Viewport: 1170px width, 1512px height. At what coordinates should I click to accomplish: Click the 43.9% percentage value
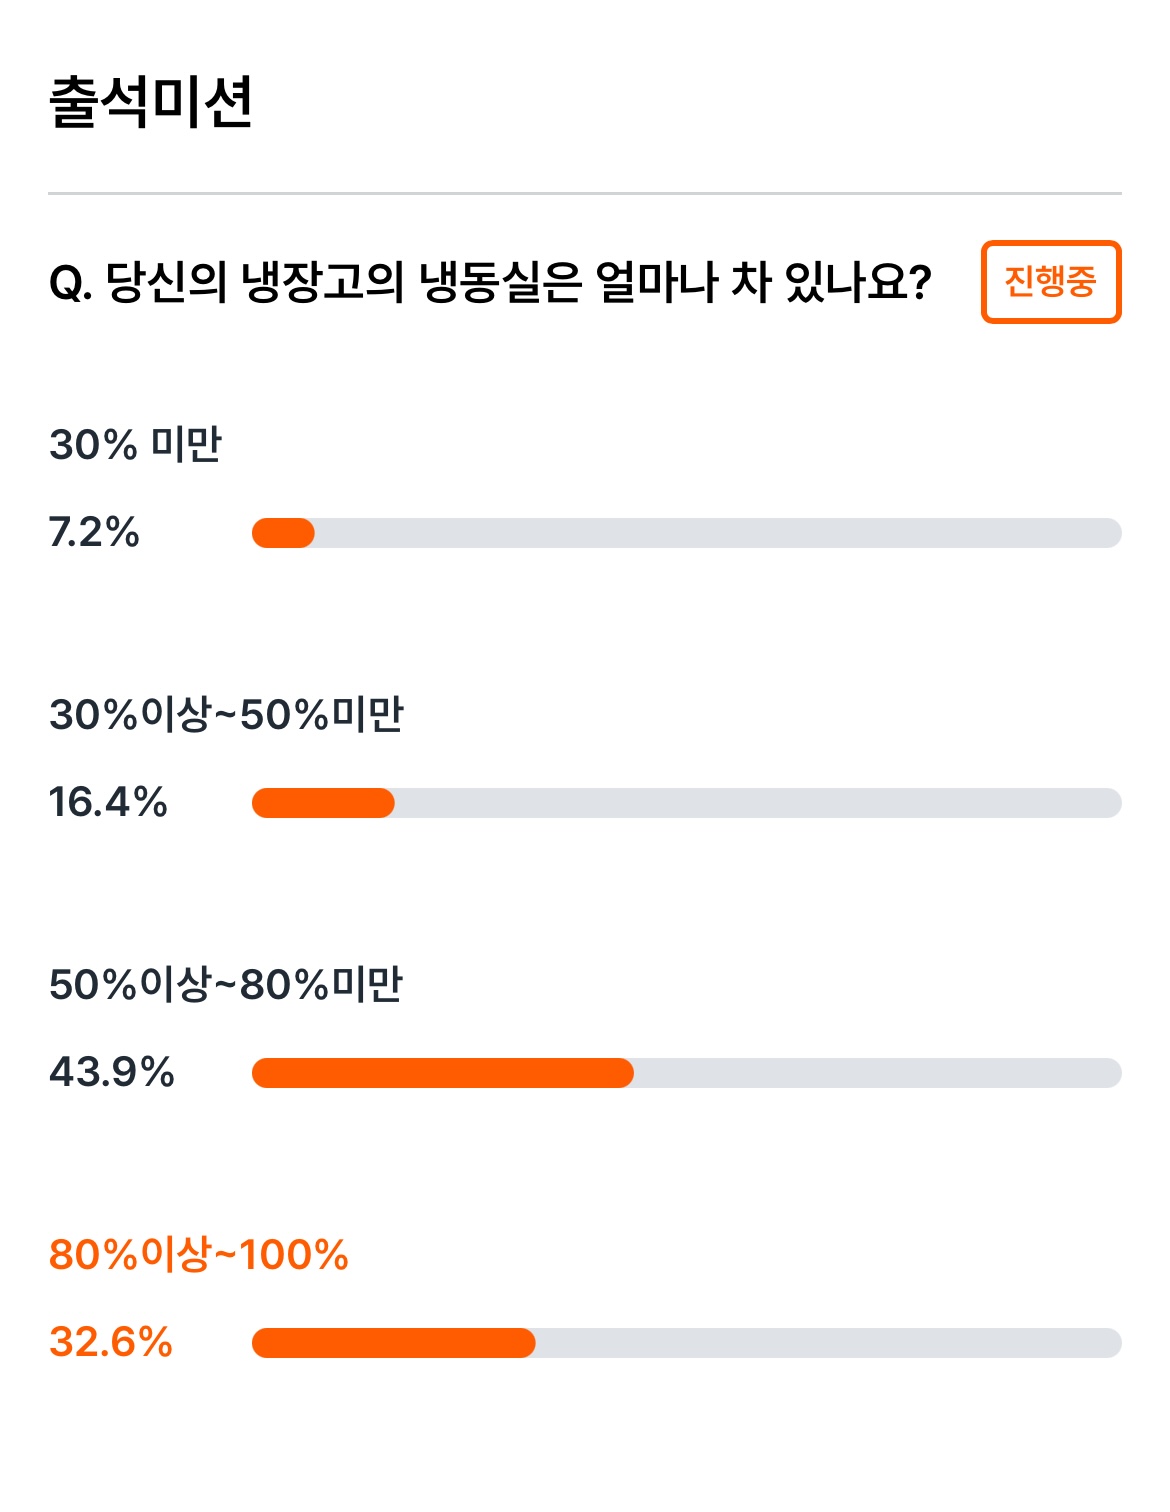pos(112,1072)
